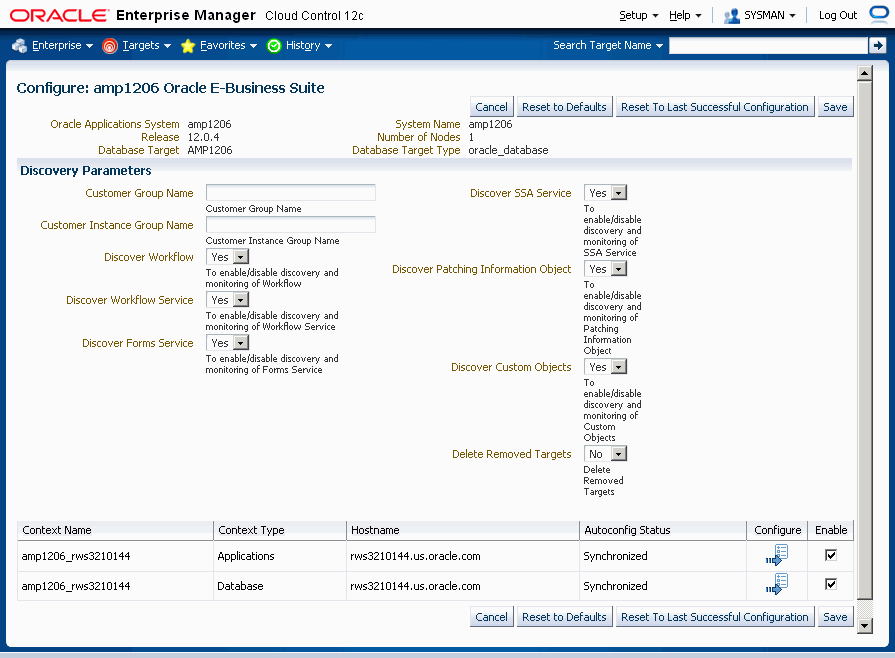
Task: Uncheck Enable for the Applications context row
Action: tap(831, 555)
